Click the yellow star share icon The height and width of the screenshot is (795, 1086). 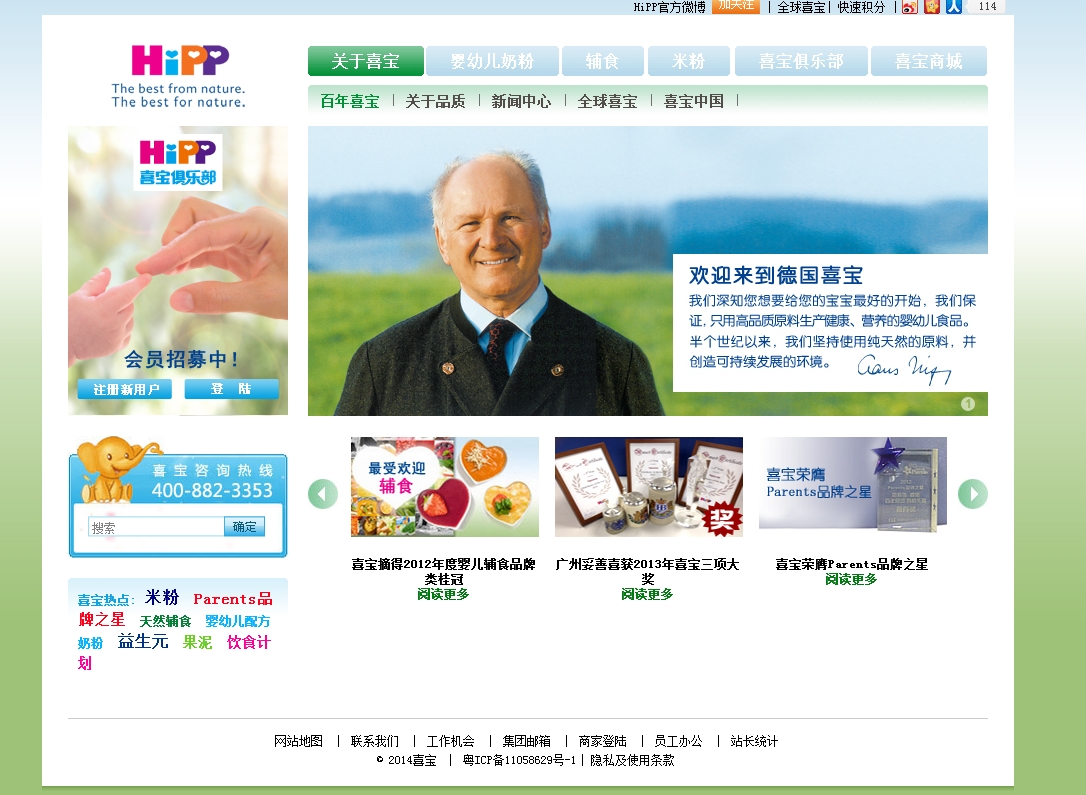[x=932, y=7]
